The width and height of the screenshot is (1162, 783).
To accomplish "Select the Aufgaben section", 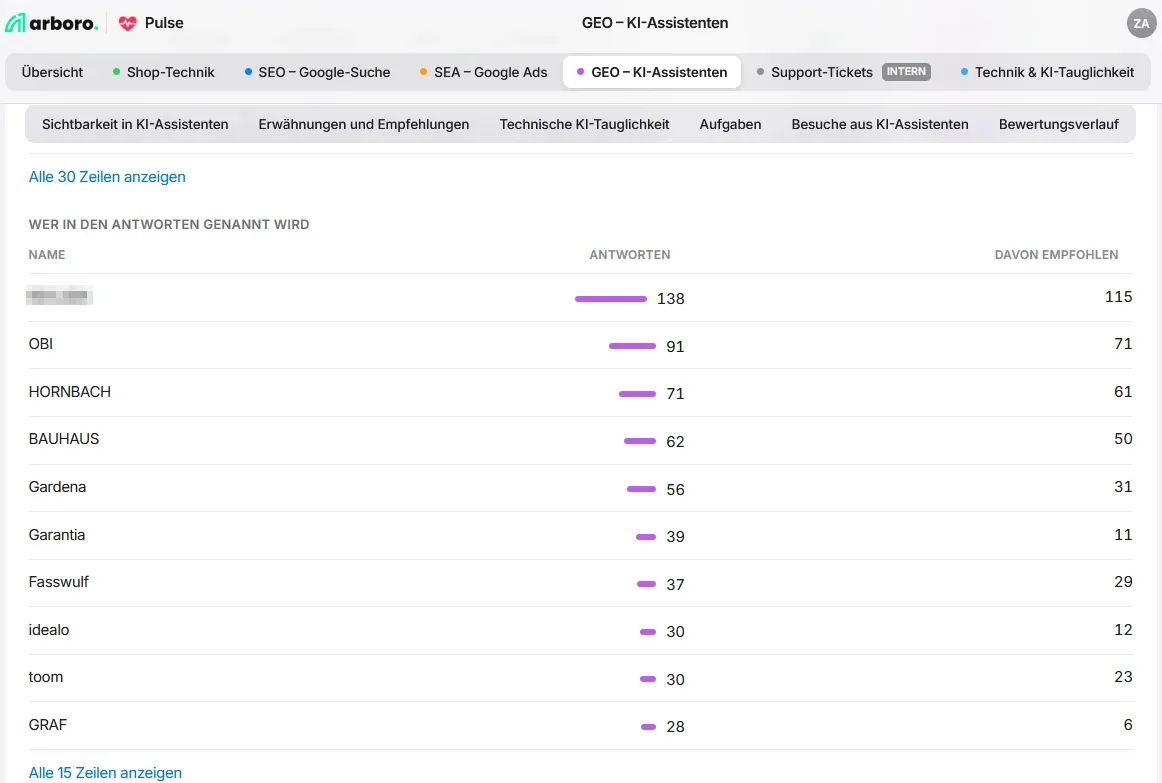I will click(x=730, y=124).
